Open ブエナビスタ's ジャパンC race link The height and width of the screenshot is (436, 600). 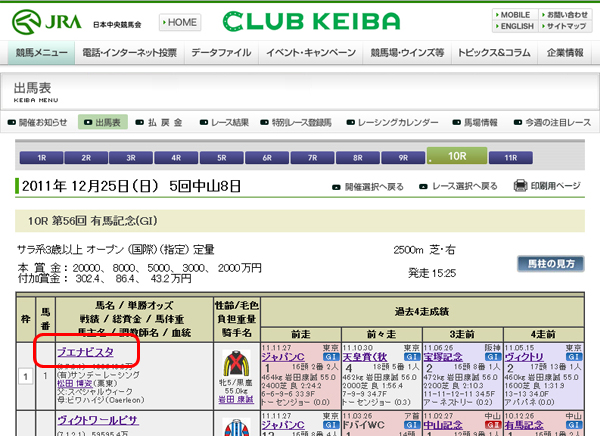coord(283,357)
